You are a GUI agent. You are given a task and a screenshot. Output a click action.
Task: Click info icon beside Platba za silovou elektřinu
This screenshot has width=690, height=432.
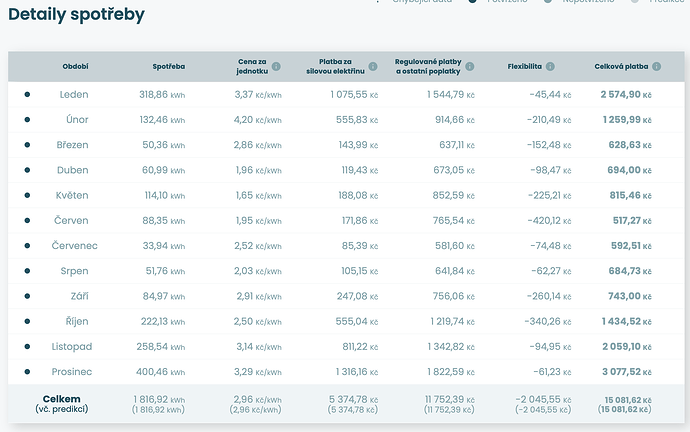pos(373,67)
